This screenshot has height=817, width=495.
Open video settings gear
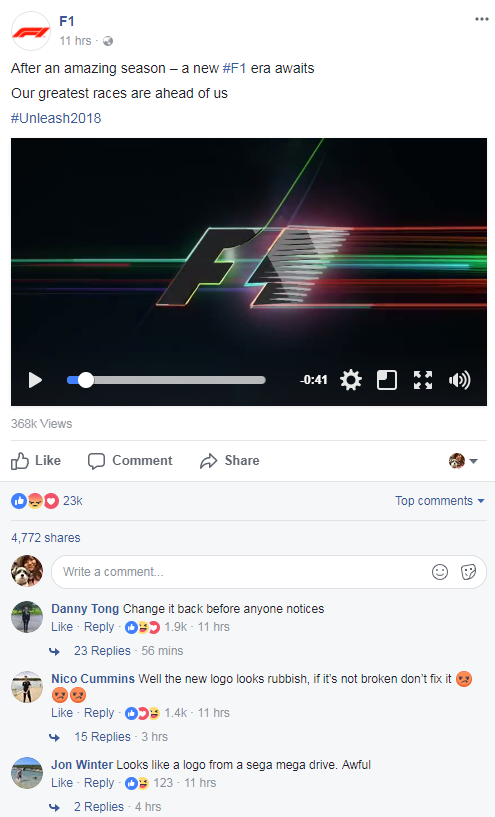click(351, 380)
